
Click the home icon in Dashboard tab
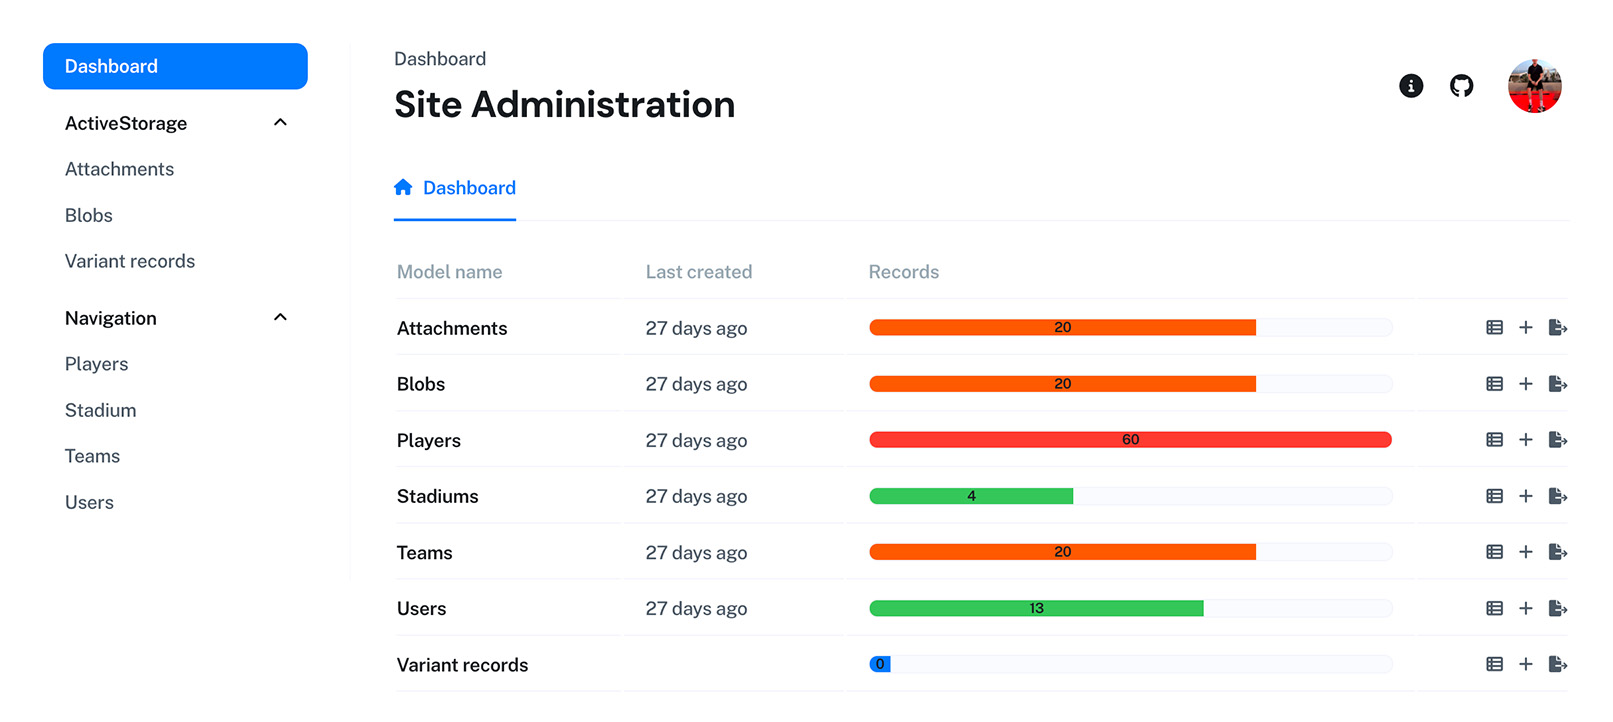coord(403,188)
